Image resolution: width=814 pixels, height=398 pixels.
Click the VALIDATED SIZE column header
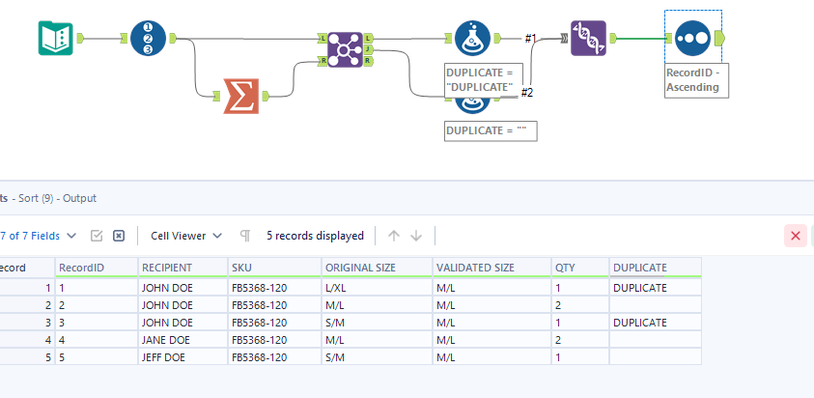pos(492,268)
